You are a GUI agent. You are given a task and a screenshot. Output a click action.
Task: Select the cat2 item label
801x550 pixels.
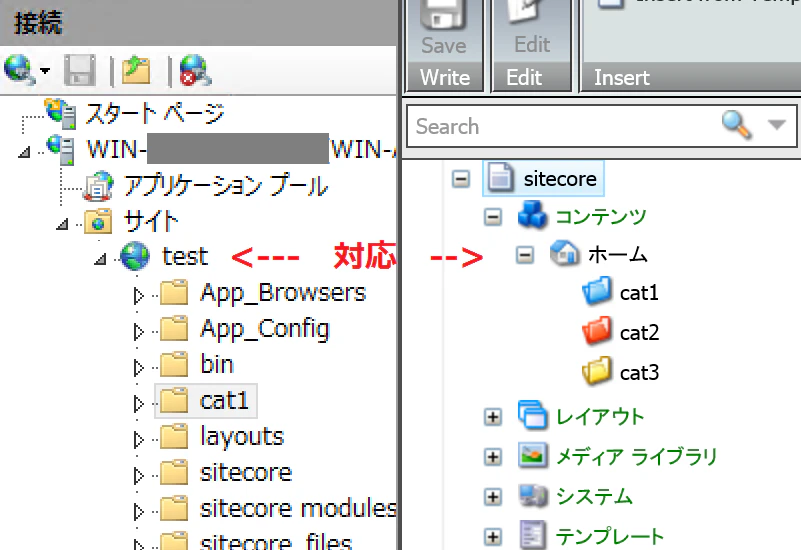point(640,333)
